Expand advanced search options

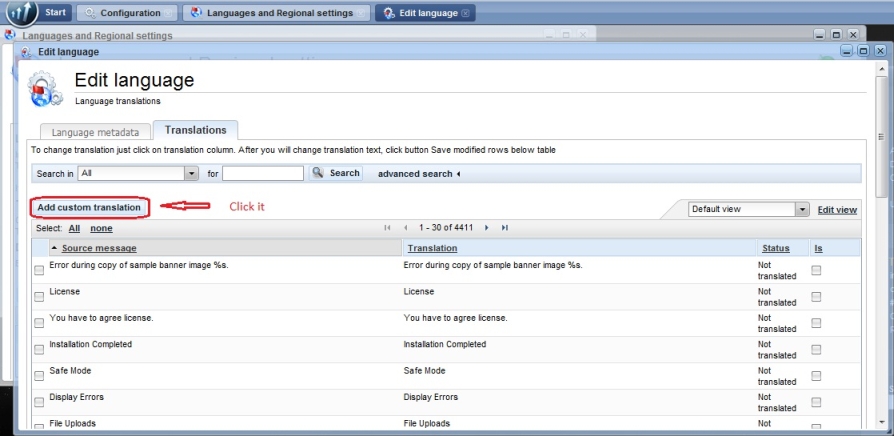tap(419, 174)
